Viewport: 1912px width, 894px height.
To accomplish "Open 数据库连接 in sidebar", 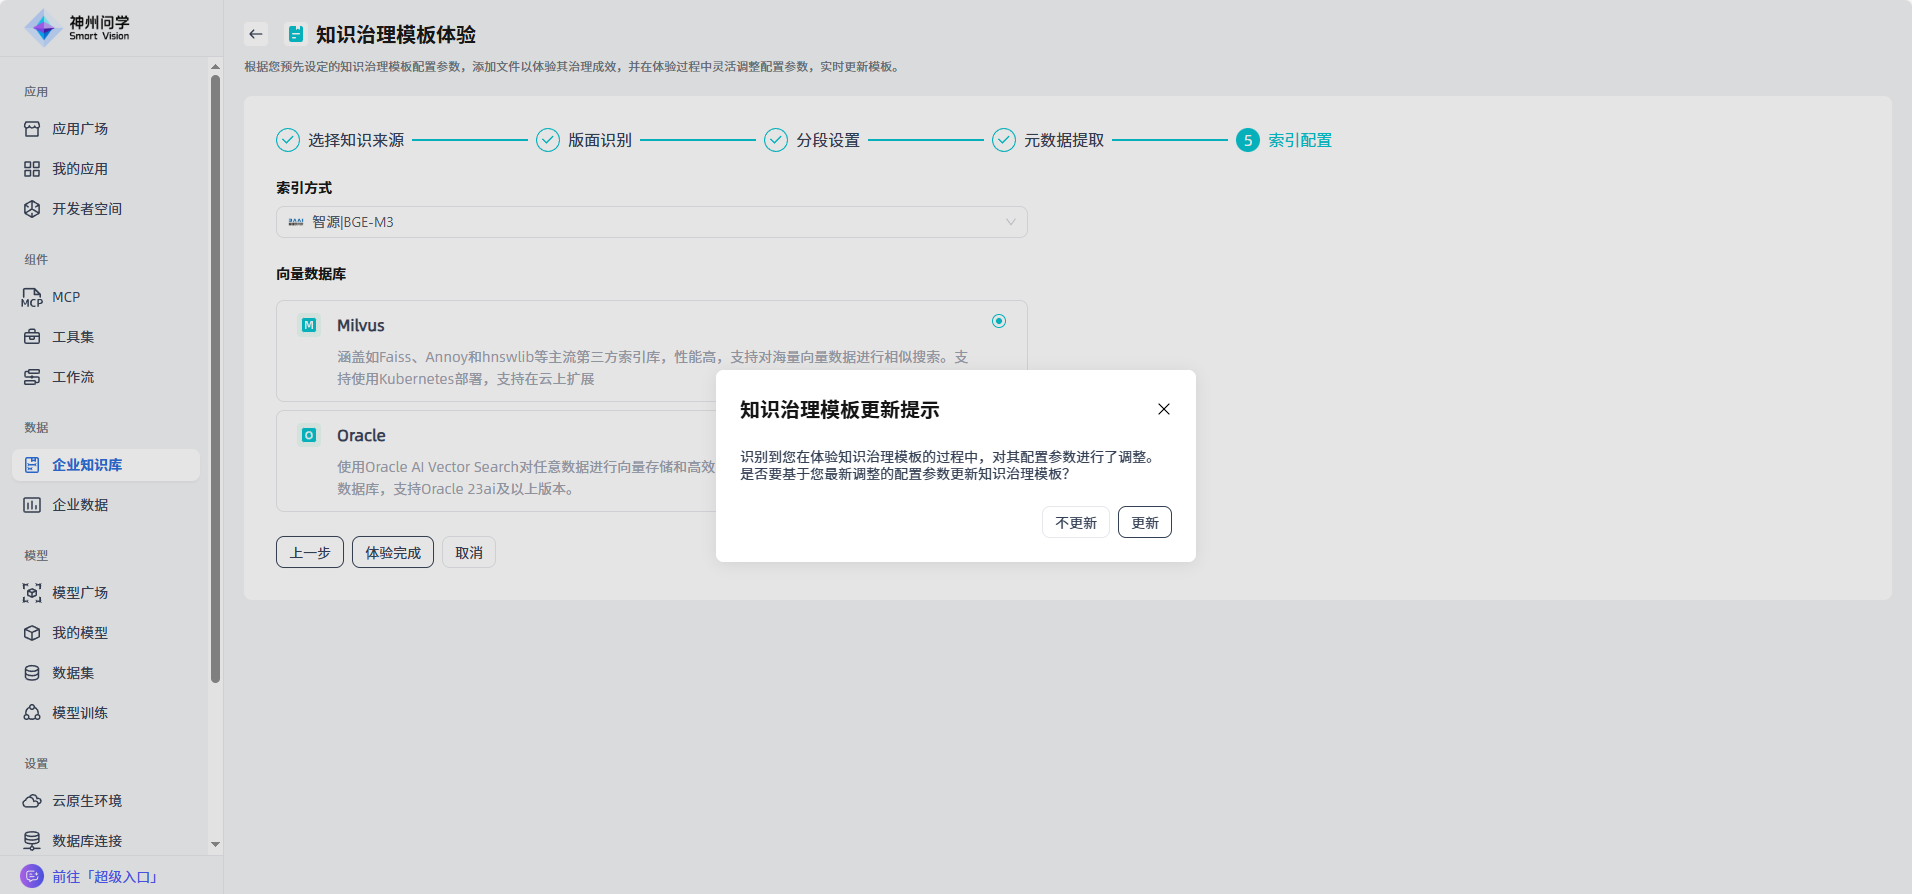I will coord(87,841).
